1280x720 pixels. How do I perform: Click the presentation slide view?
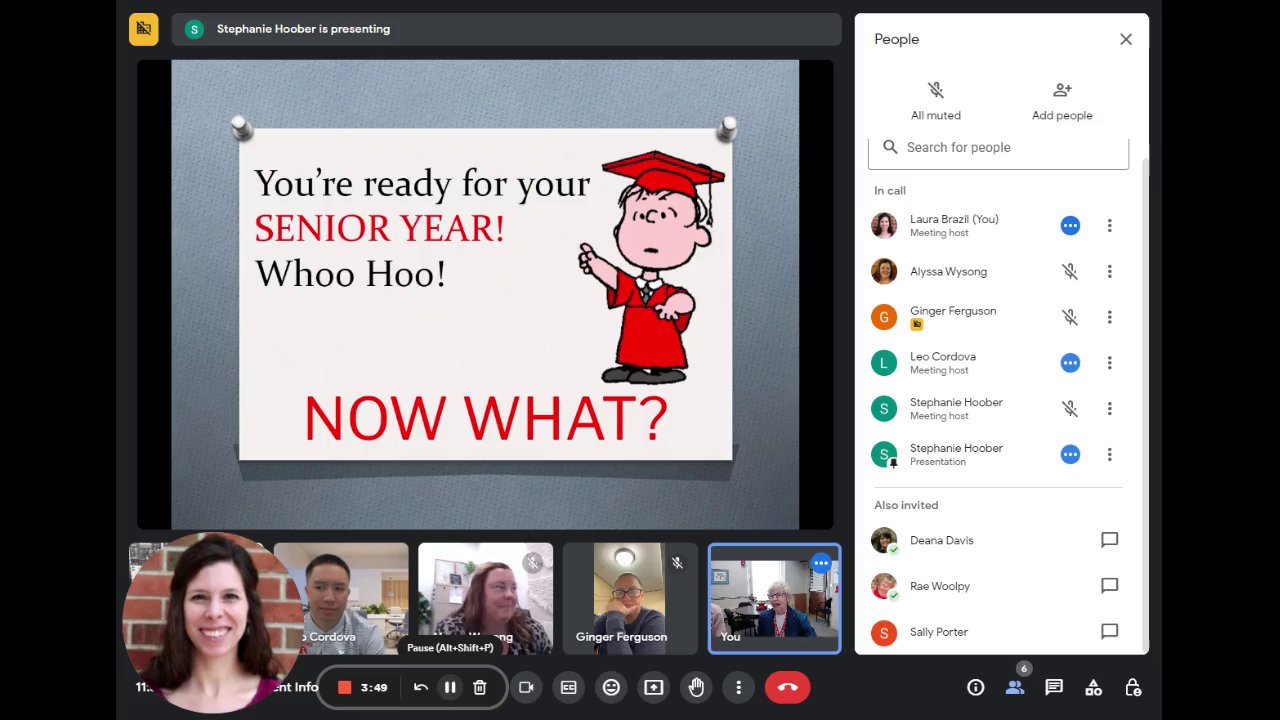tap(485, 294)
